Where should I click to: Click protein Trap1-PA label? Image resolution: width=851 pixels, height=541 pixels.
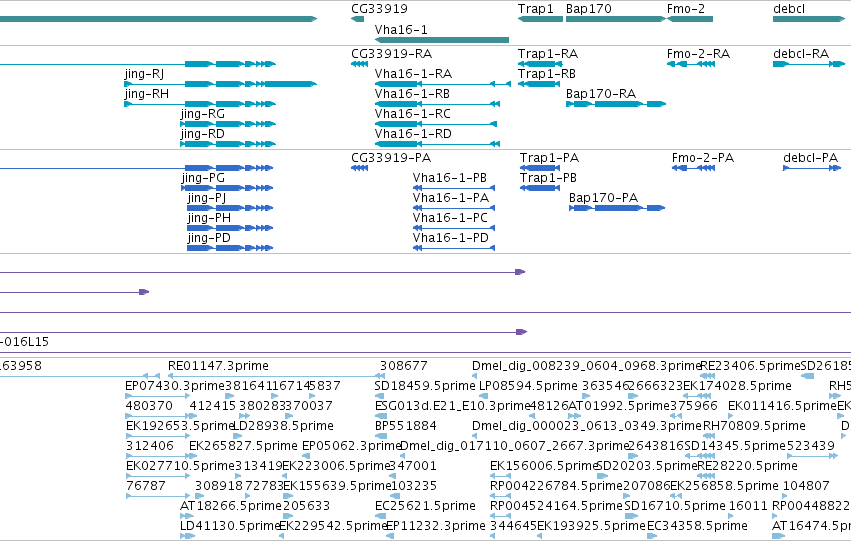click(x=549, y=158)
